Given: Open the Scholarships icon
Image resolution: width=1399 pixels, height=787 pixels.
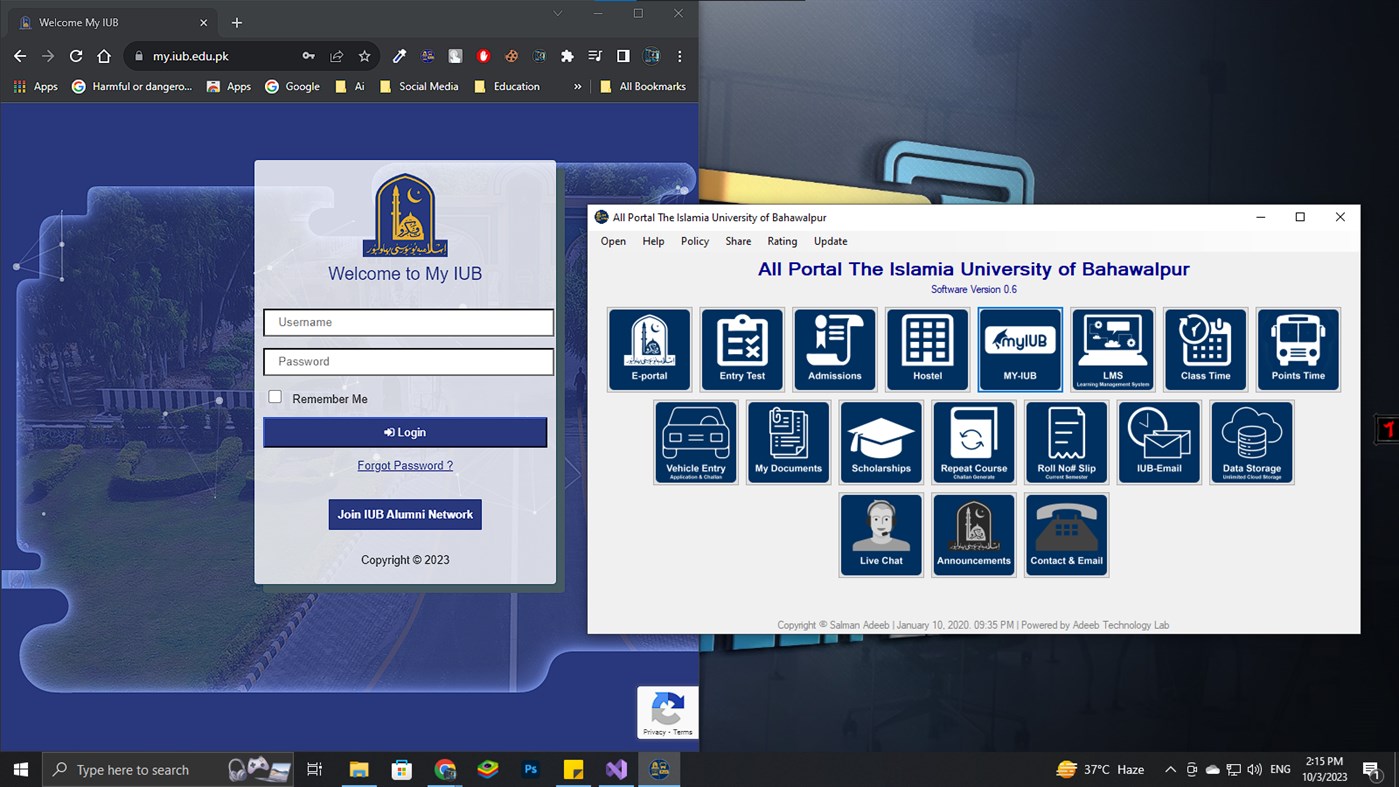Looking at the screenshot, I should [881, 441].
